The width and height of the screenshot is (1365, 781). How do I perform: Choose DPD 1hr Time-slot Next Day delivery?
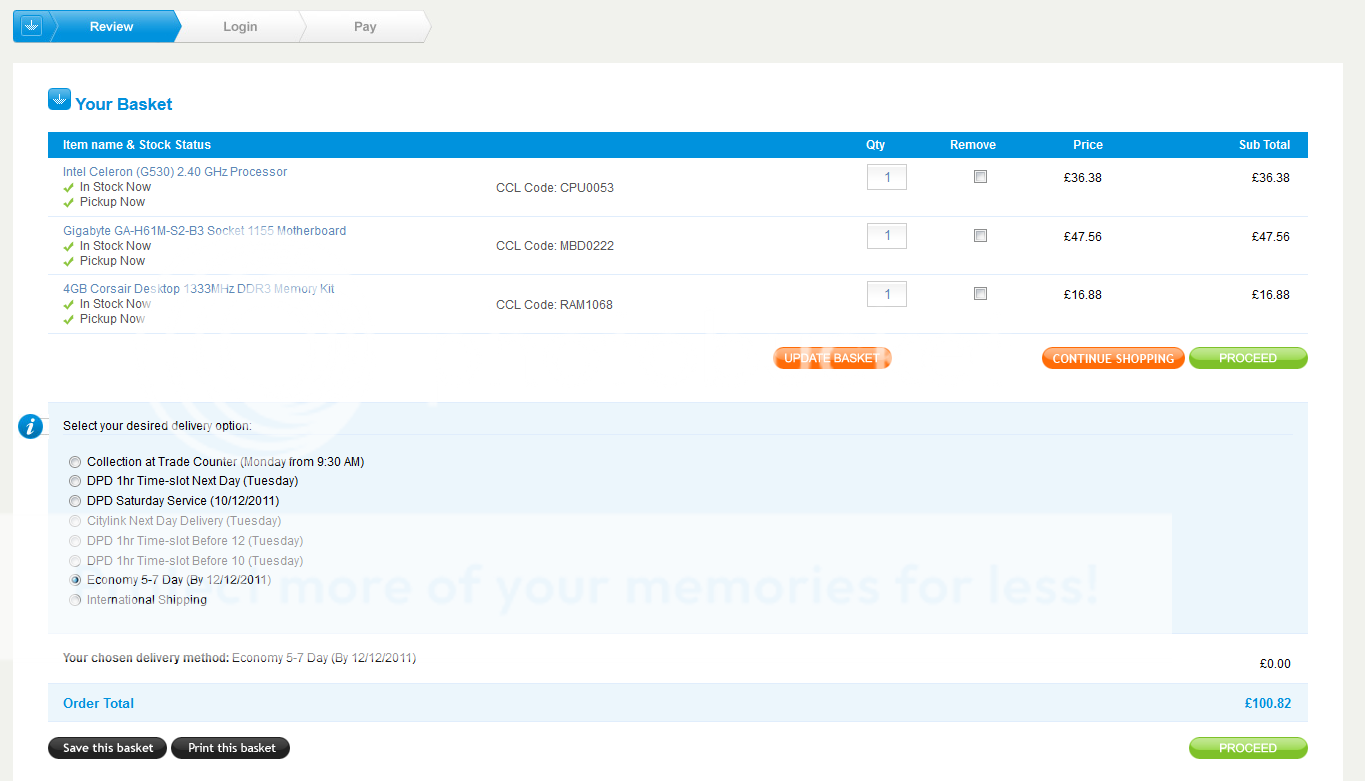coord(75,481)
